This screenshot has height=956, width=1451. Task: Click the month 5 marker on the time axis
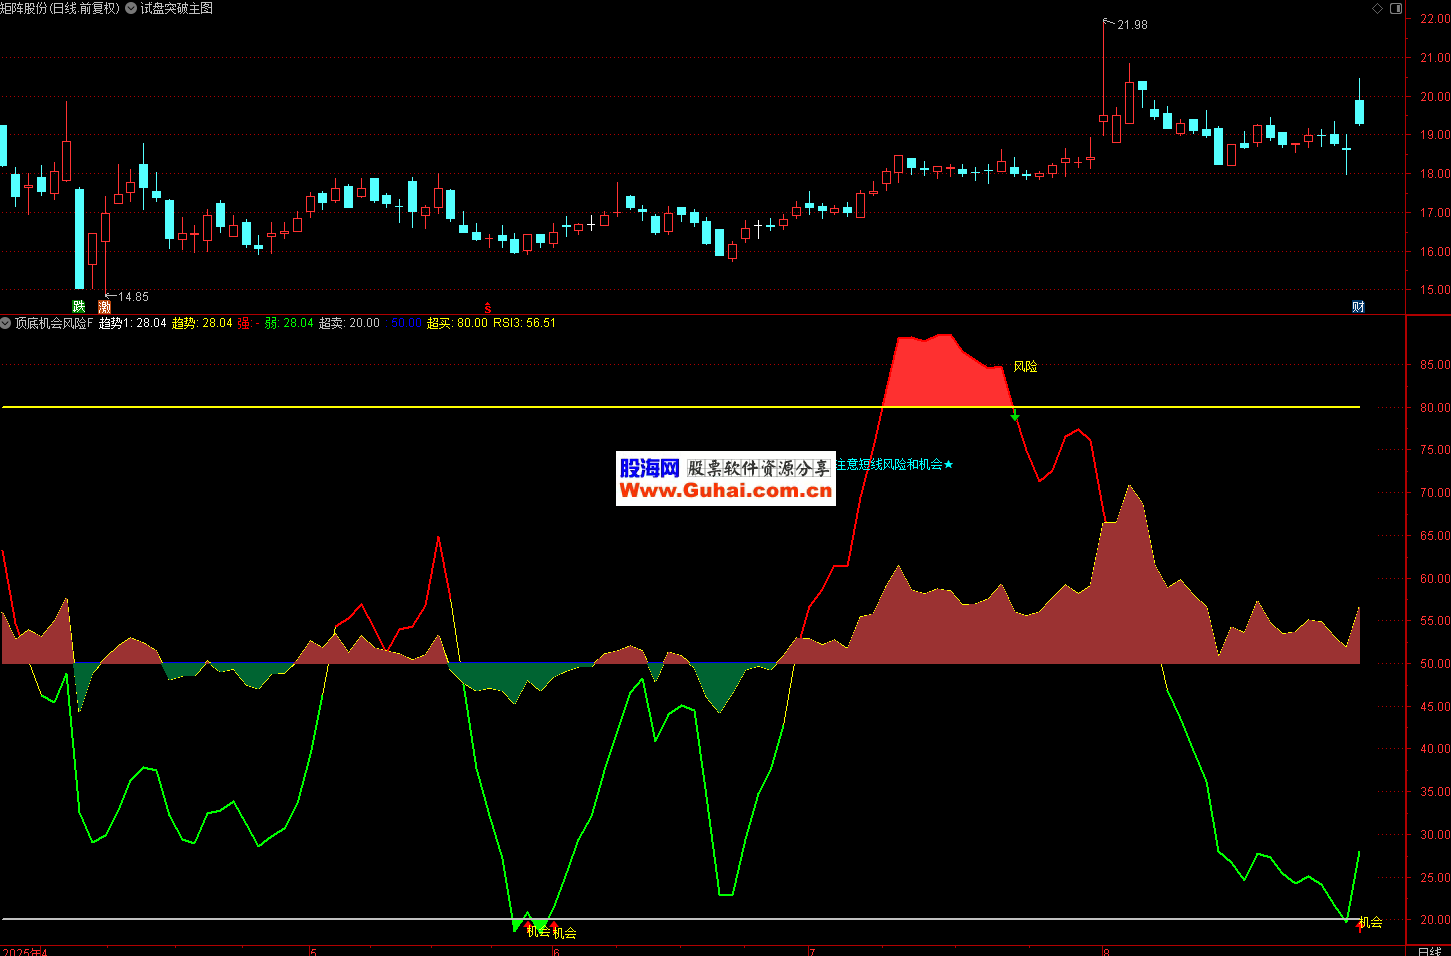coord(313,951)
